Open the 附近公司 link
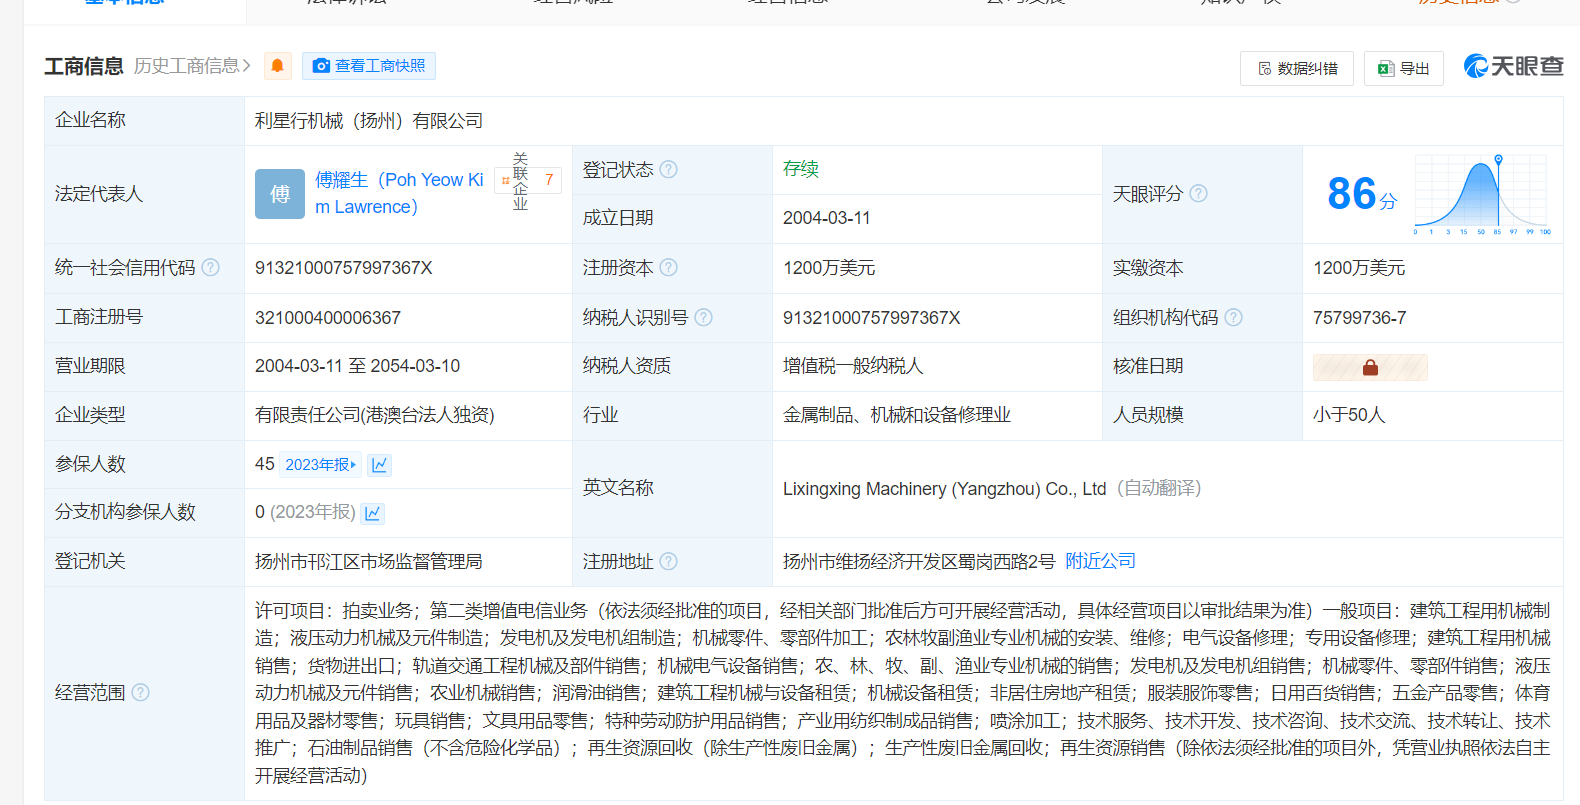The width and height of the screenshot is (1580, 805). [x=1101, y=561]
